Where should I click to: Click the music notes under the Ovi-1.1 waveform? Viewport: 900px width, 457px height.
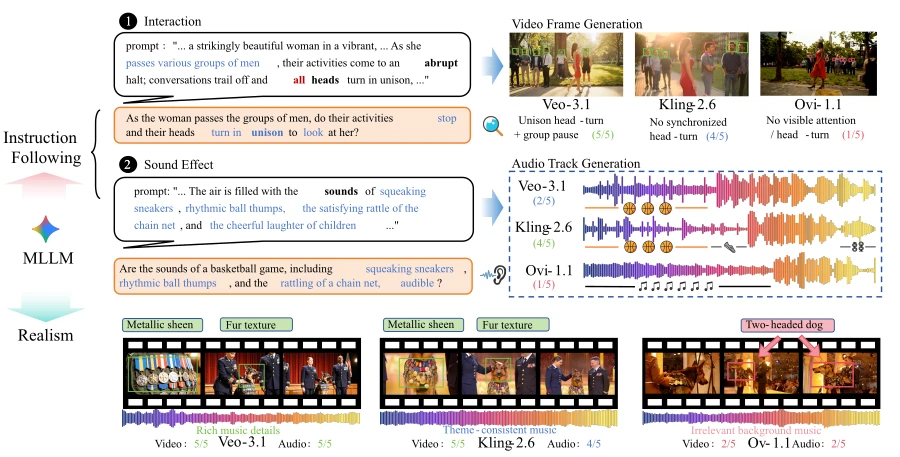click(x=676, y=285)
